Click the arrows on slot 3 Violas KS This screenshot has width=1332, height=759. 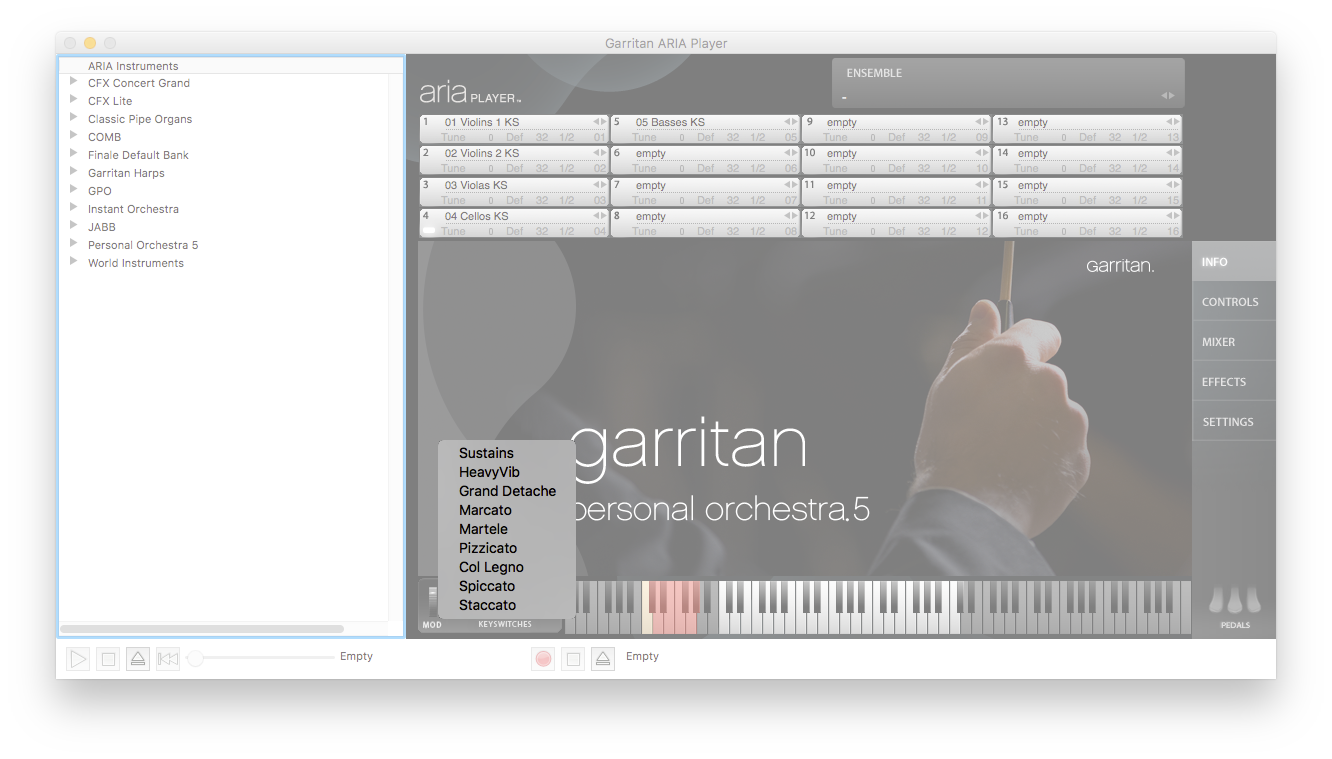pyautogui.click(x=600, y=185)
